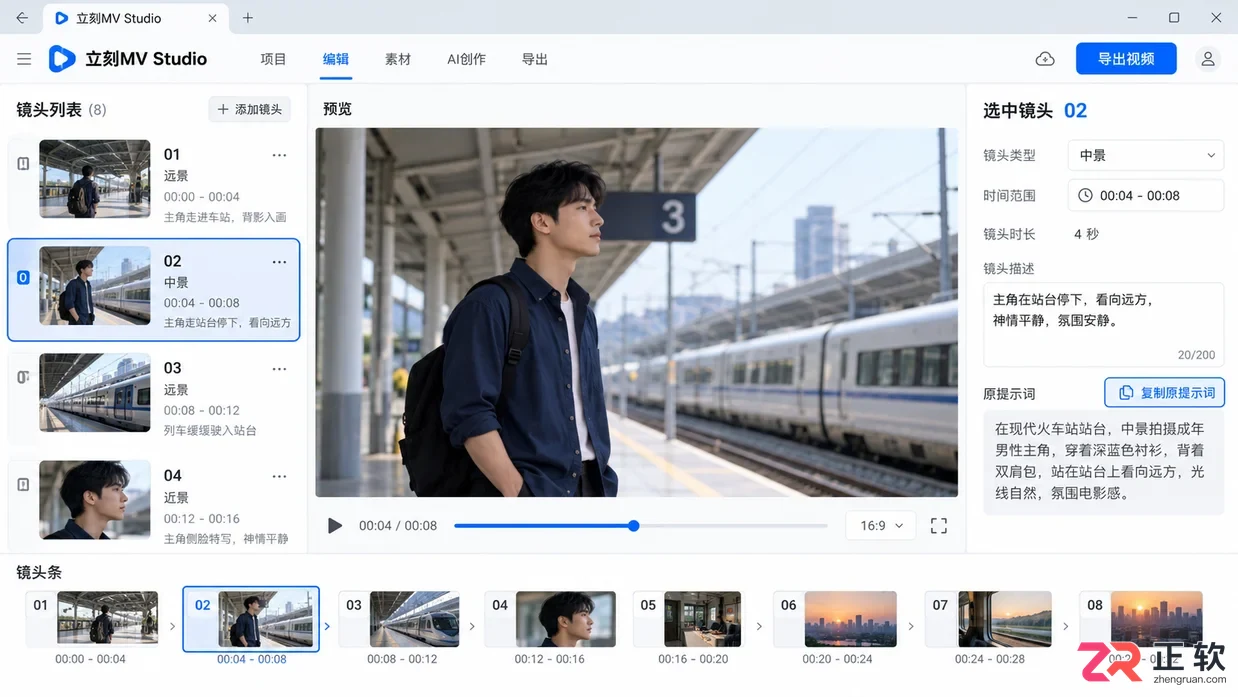Switch to the 素材 tab
The image size is (1238, 697).
[x=398, y=59]
